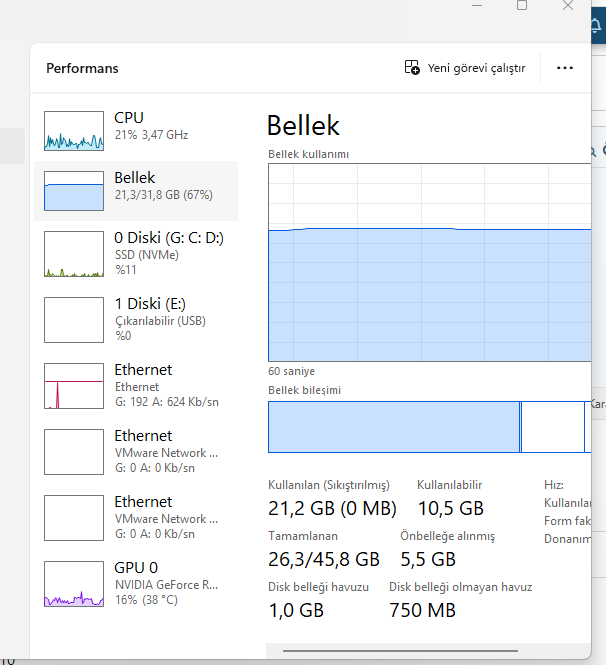The image size is (606, 665).
Task: Select the CPU entry label
Action: [129, 118]
